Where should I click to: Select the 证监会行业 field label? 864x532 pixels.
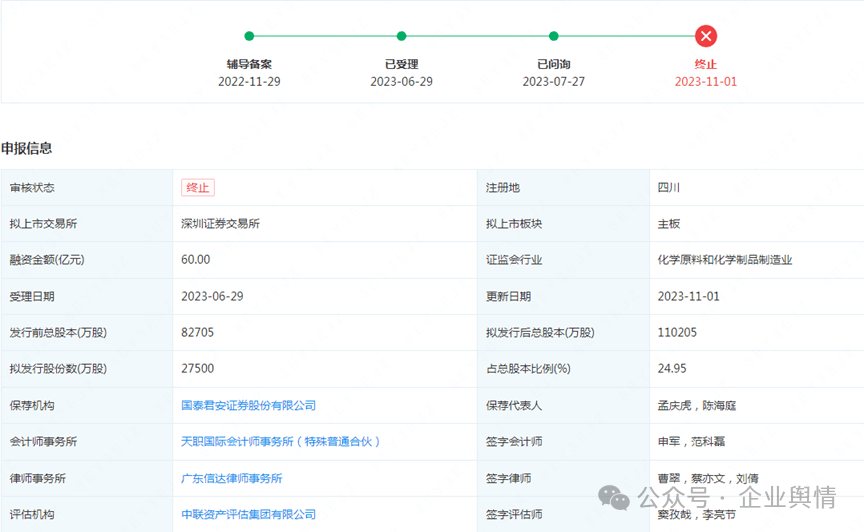click(514, 260)
